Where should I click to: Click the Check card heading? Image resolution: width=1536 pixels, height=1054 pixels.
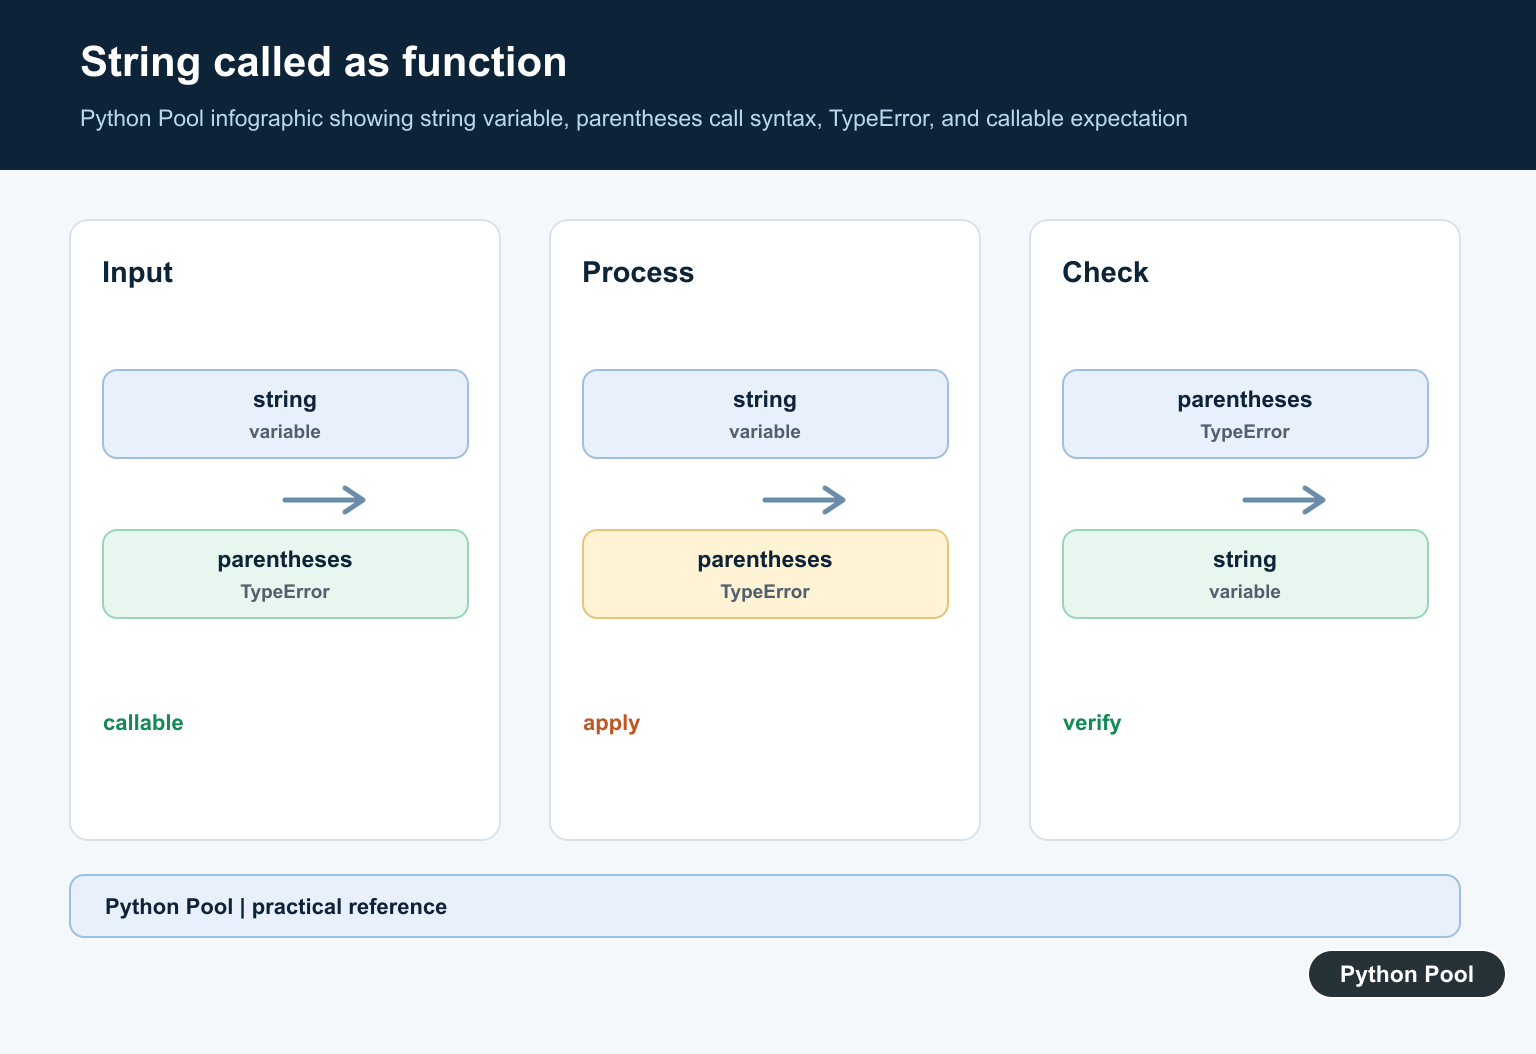tap(1105, 272)
